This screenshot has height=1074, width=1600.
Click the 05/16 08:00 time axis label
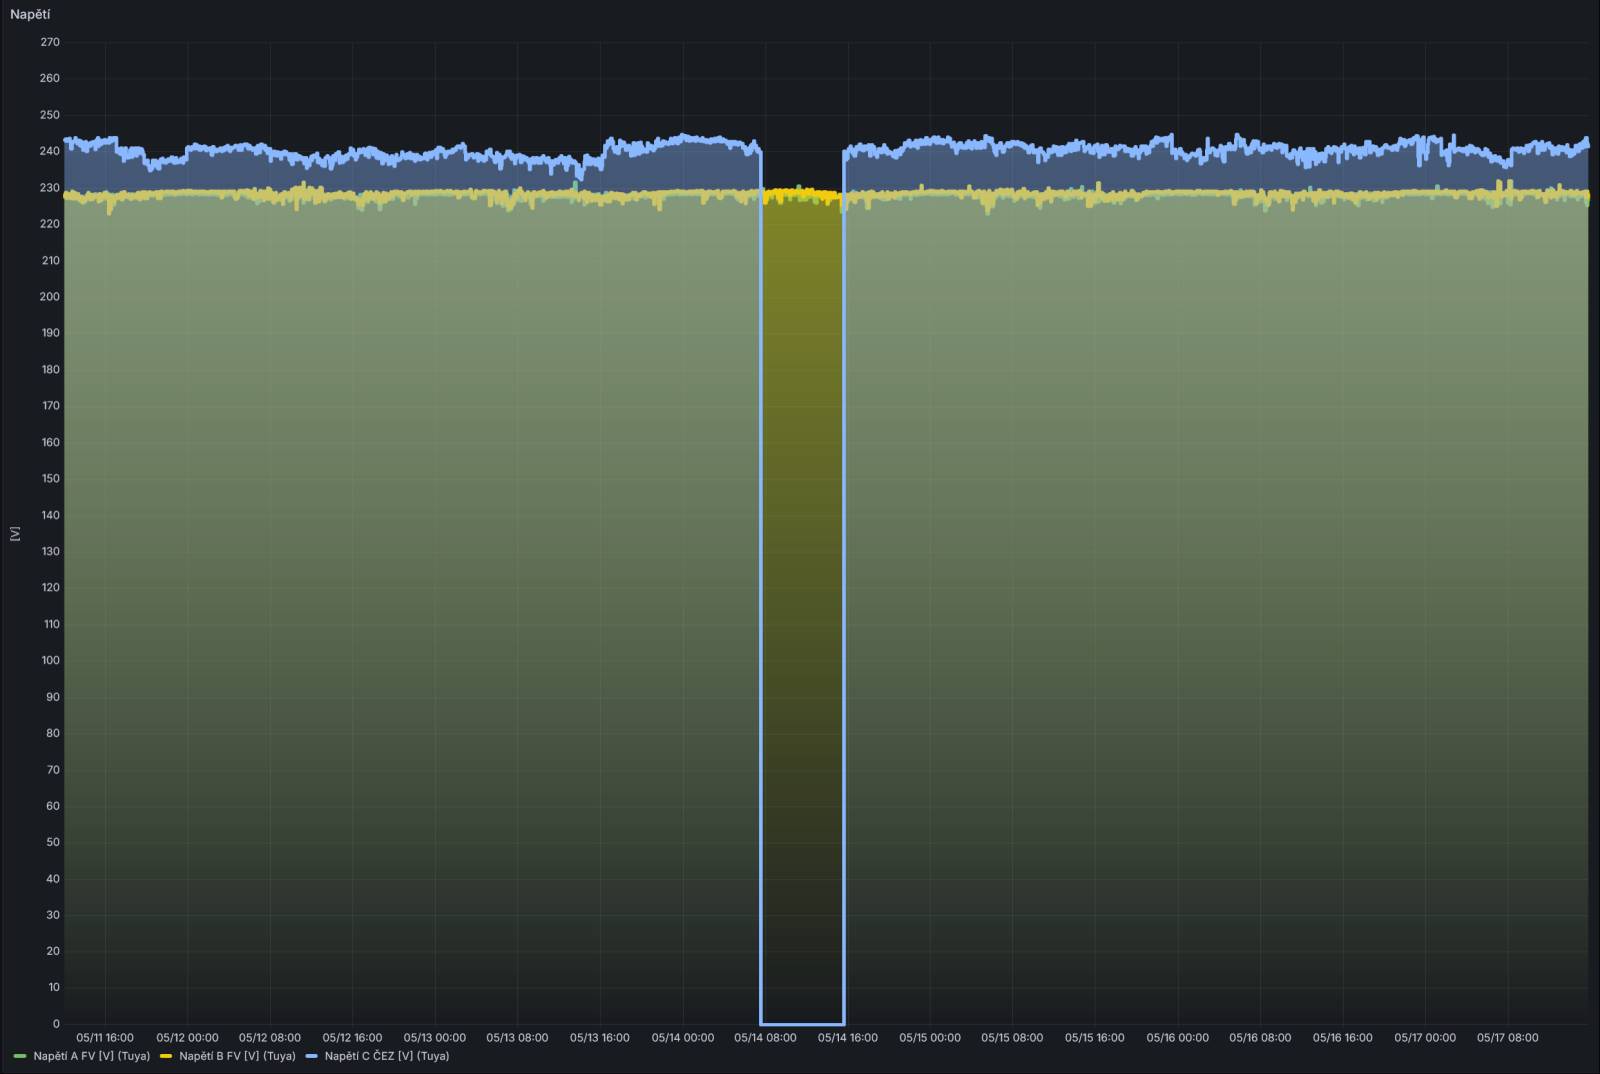pos(1260,1038)
